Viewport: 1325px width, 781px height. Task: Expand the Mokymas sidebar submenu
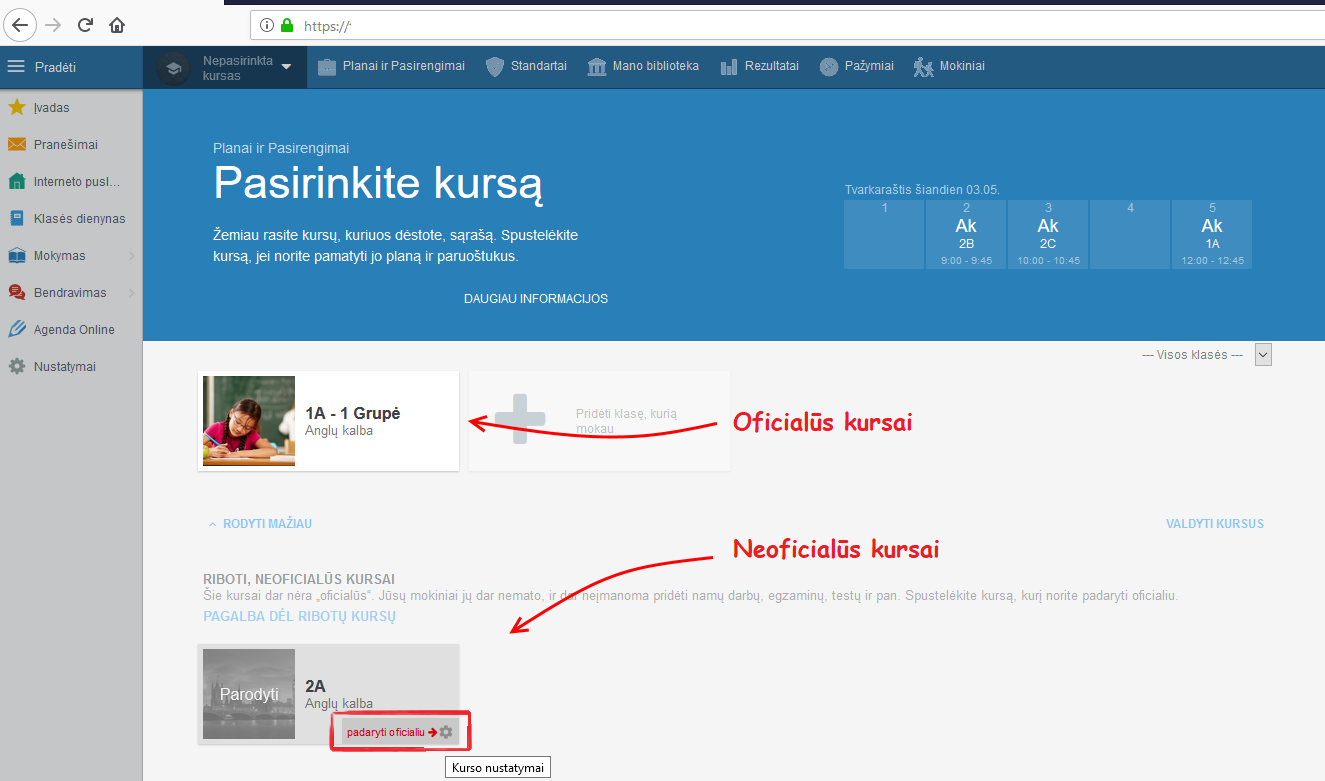[131, 256]
